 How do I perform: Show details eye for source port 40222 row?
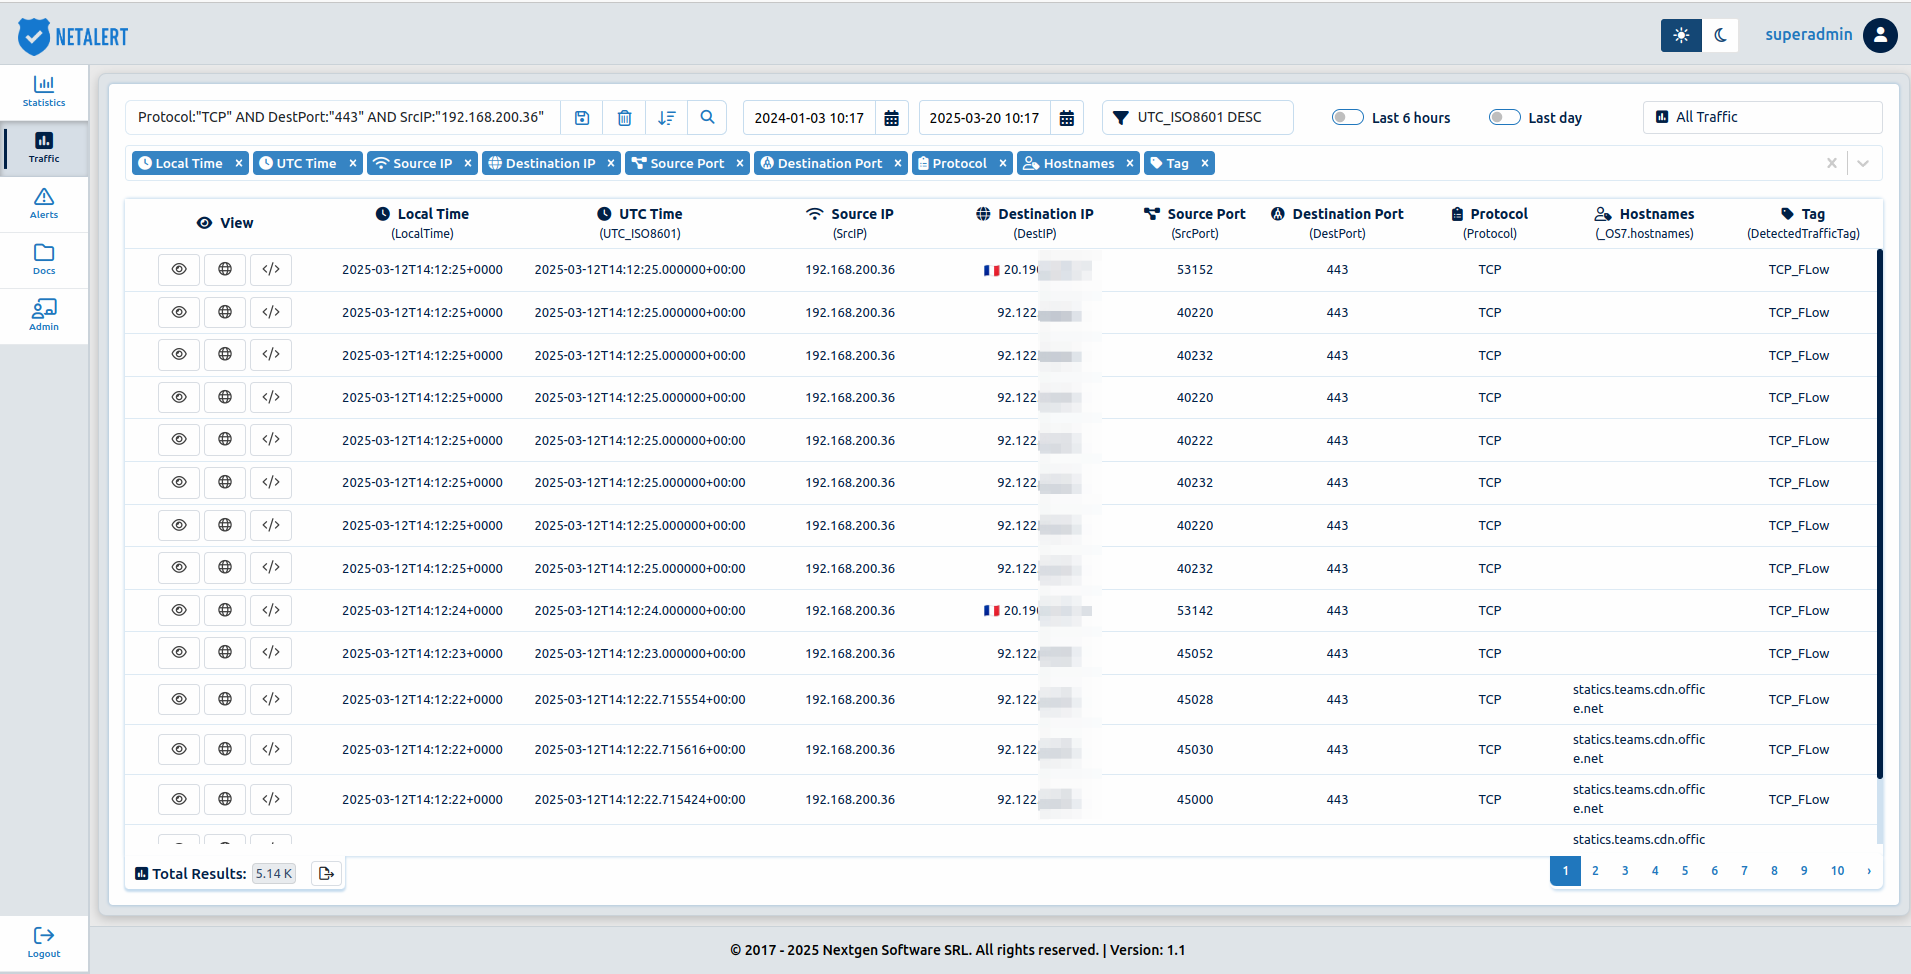pos(179,439)
